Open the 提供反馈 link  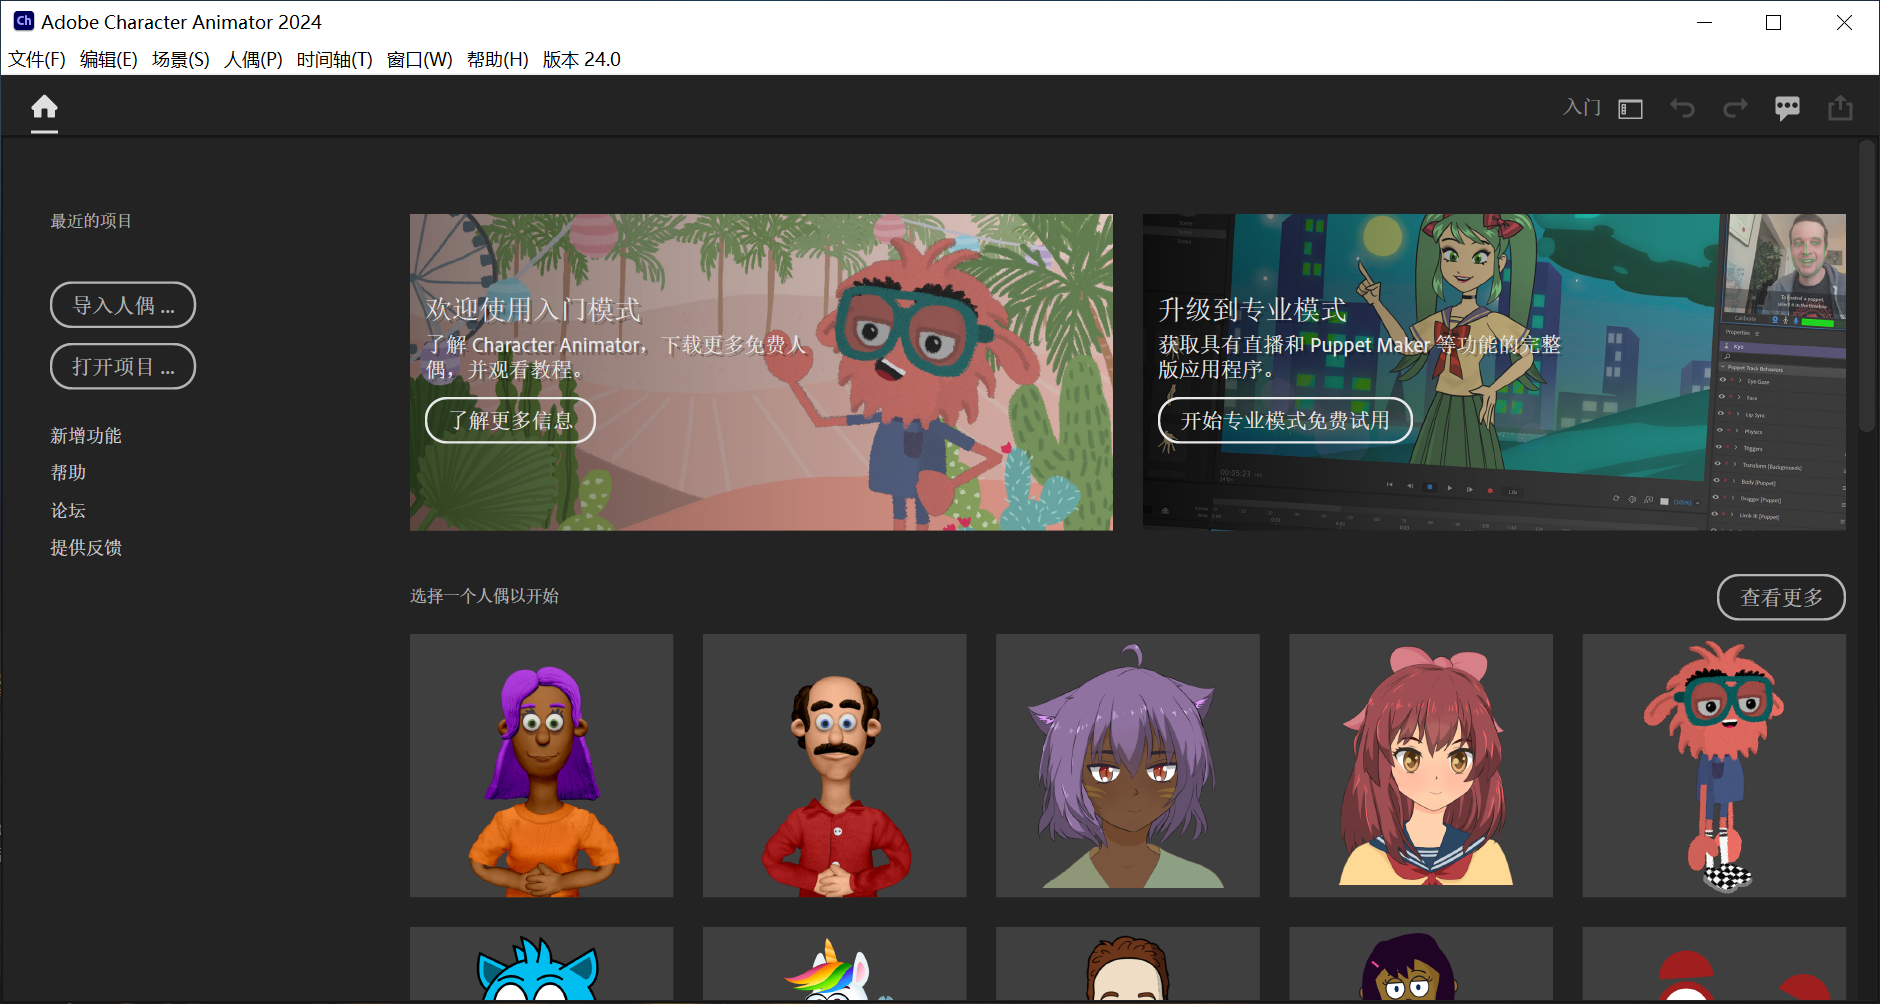click(x=86, y=548)
